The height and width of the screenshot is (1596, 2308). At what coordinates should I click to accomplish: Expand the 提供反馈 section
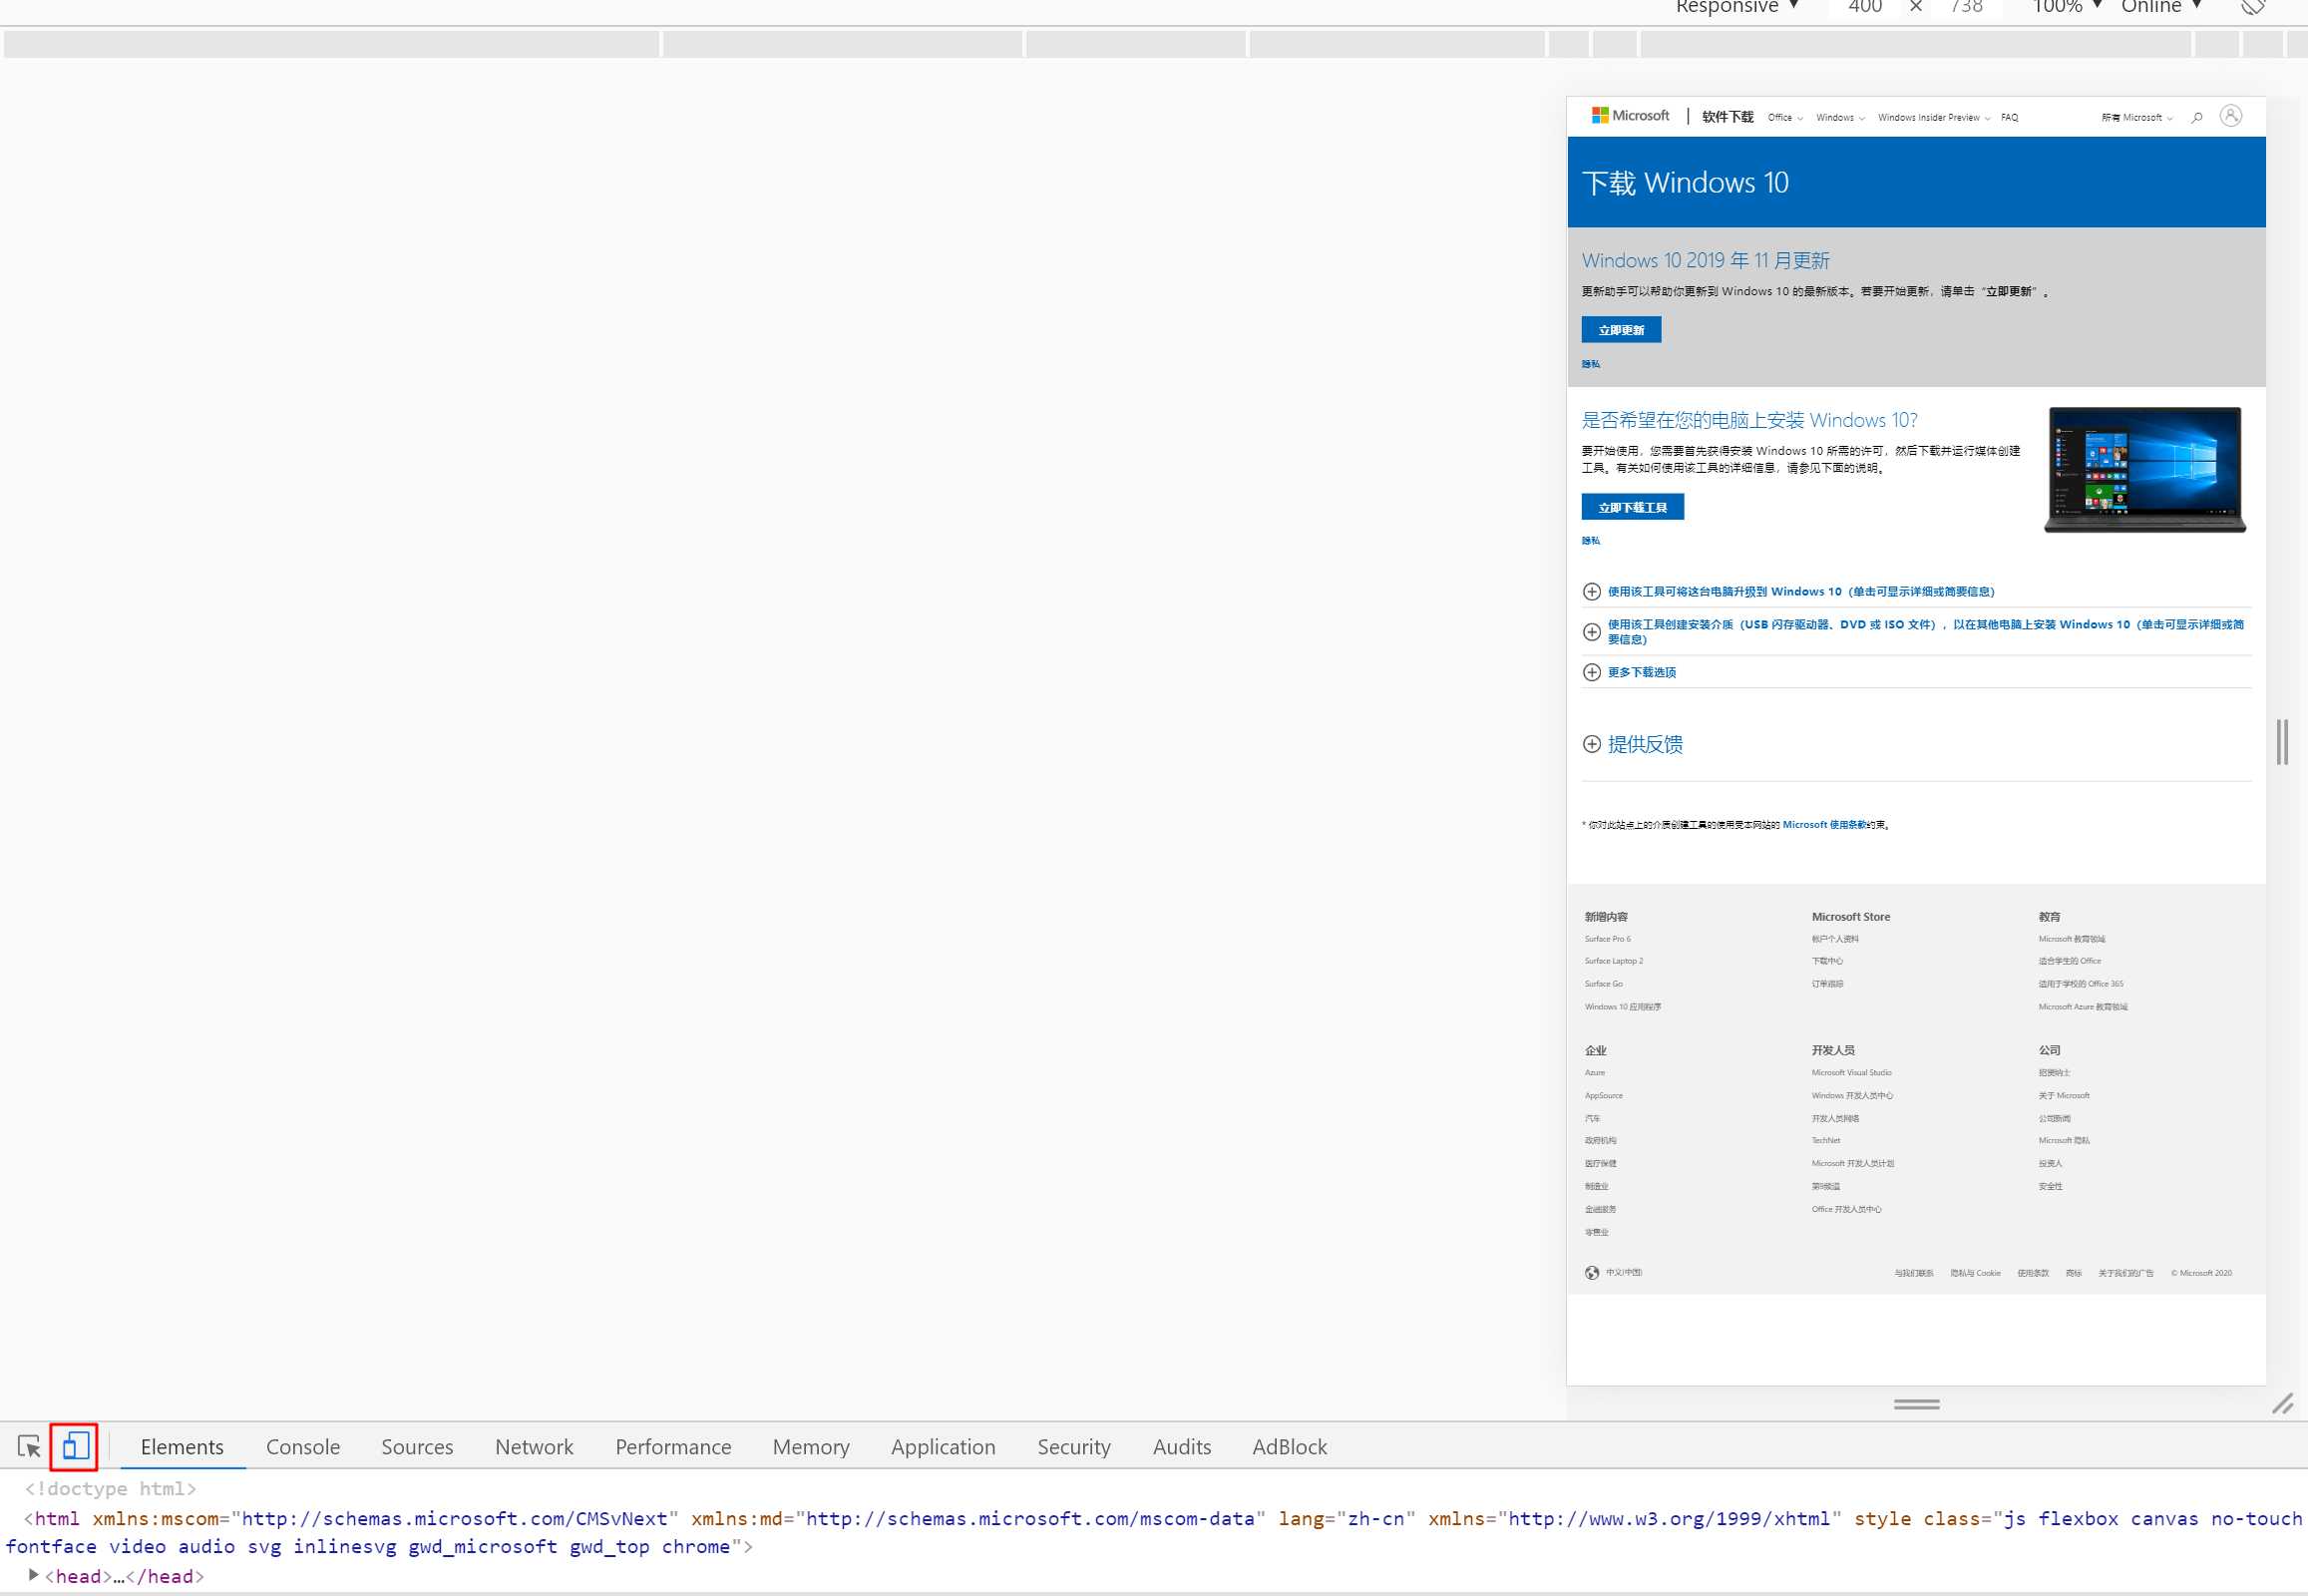1644,744
